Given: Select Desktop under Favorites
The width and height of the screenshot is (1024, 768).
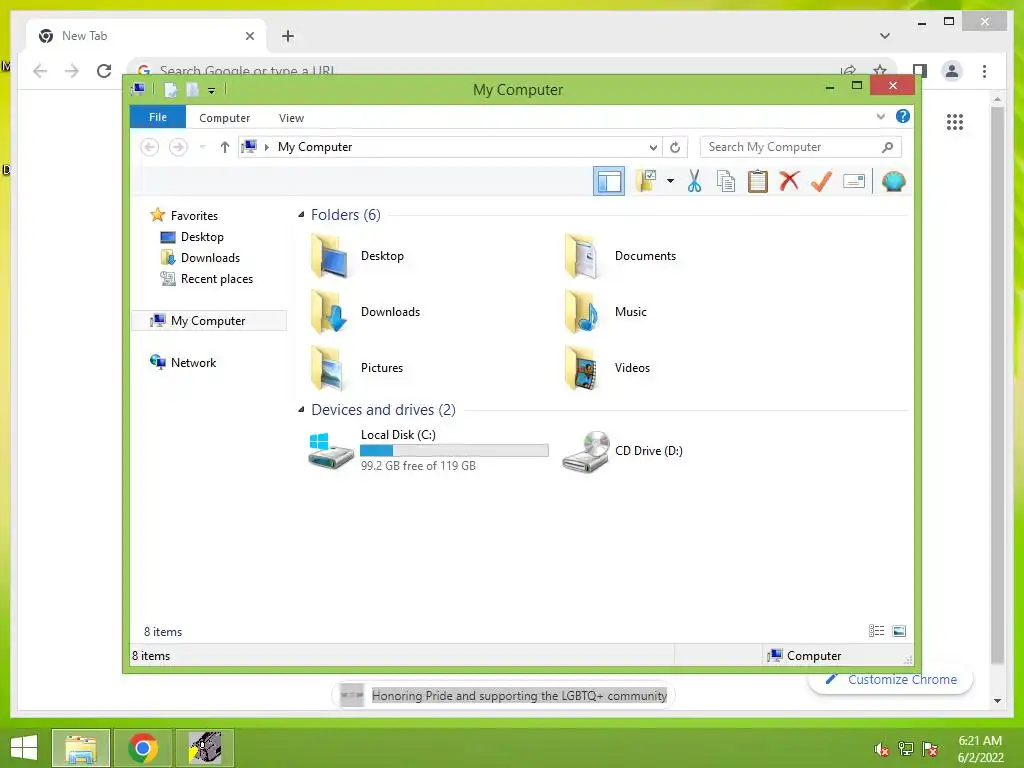Looking at the screenshot, I should click(202, 236).
